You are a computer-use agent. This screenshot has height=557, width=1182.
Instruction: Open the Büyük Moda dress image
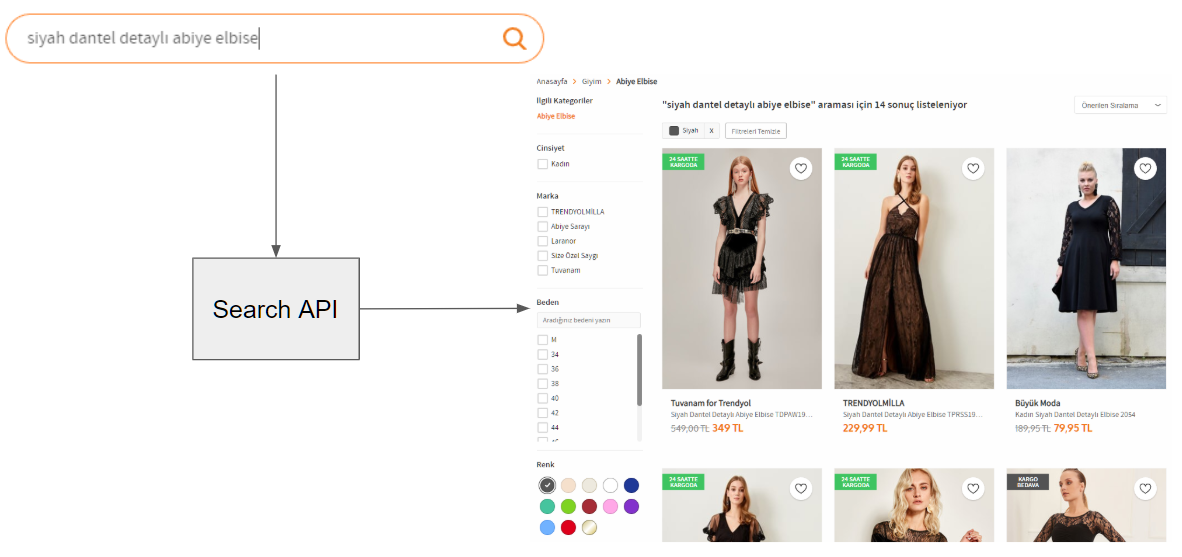tap(1086, 268)
